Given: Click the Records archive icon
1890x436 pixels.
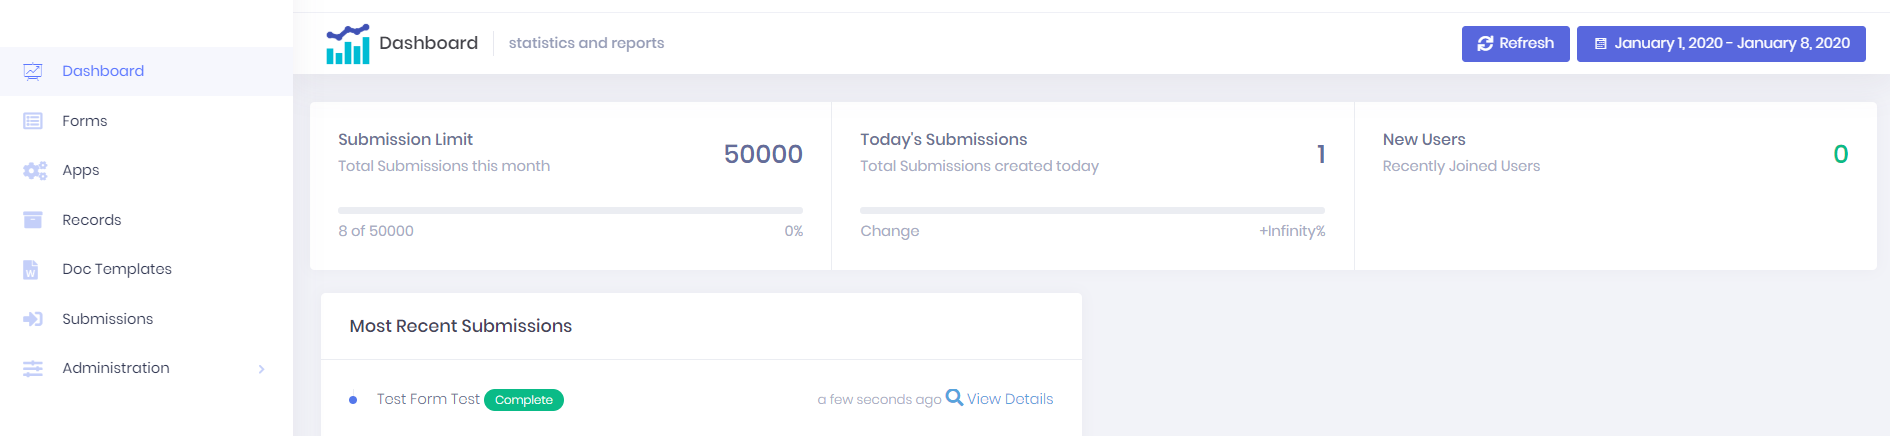Looking at the screenshot, I should (33, 220).
